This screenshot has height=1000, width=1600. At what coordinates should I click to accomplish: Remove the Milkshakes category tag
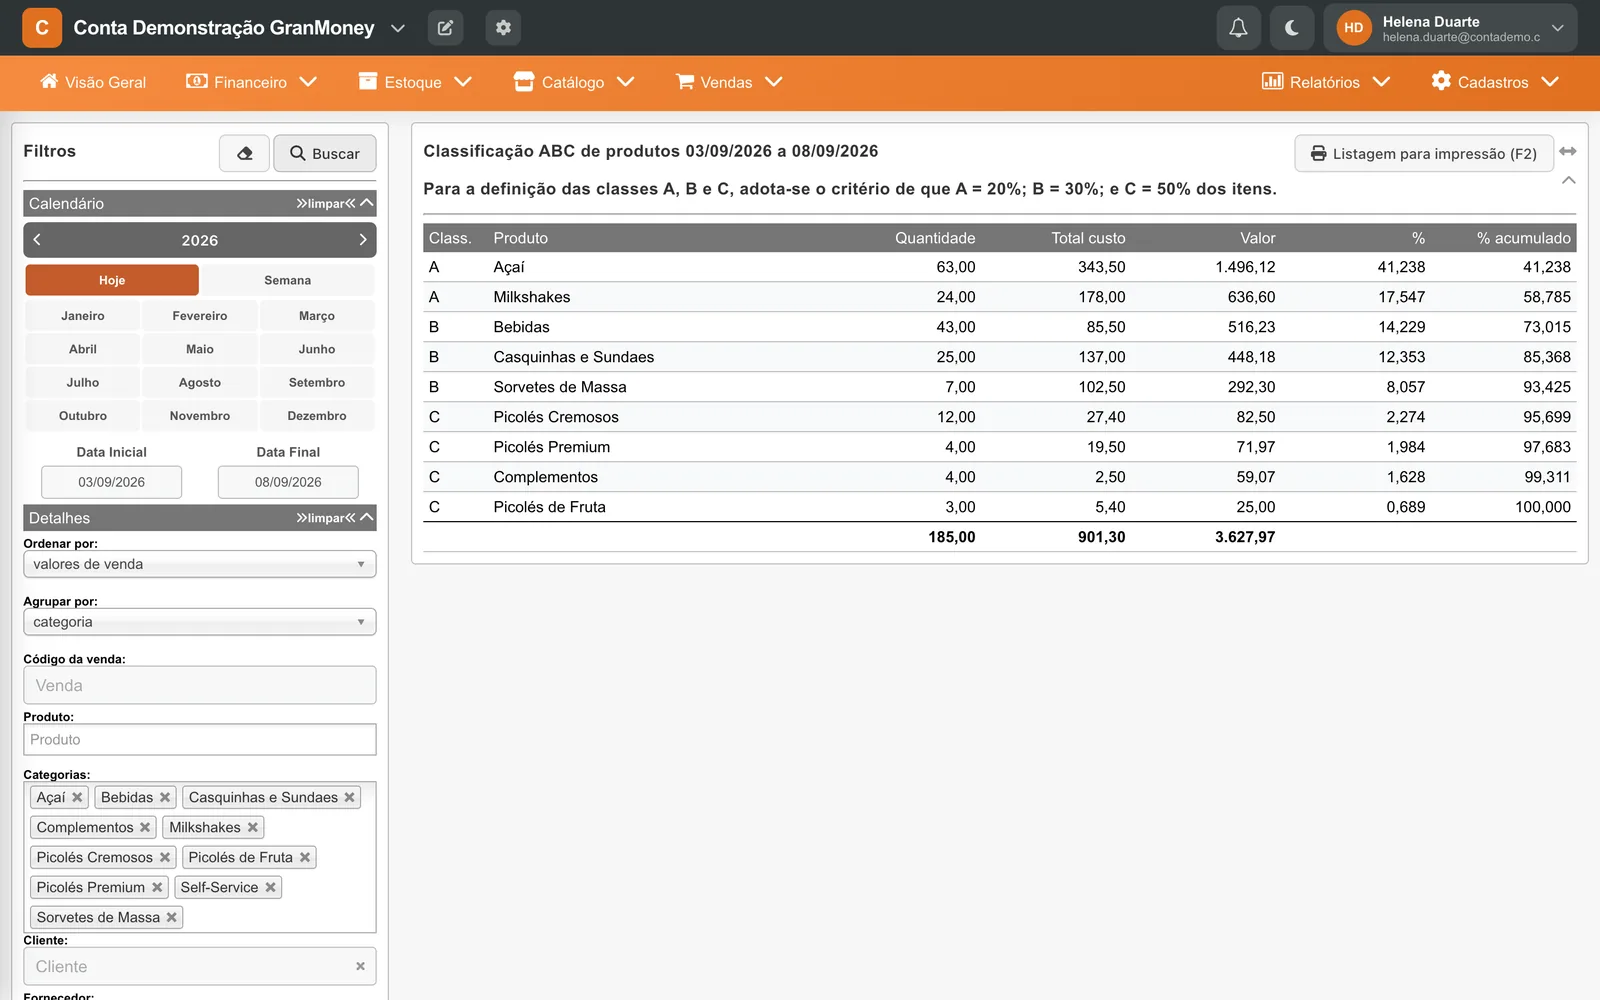253,827
